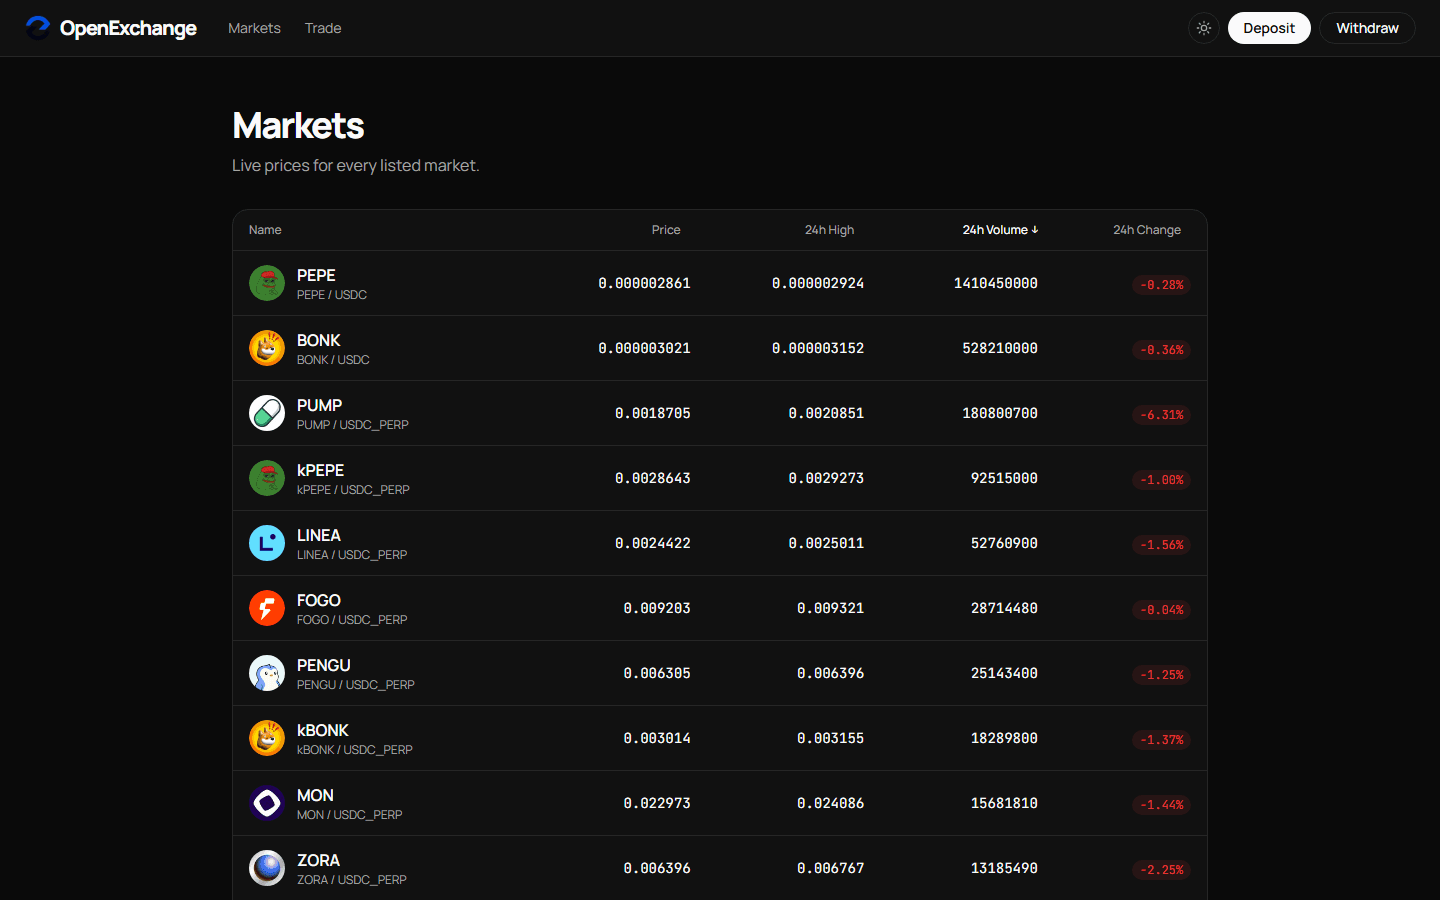Click the kPEPE price 0.0028643
The height and width of the screenshot is (900, 1440).
(653, 479)
